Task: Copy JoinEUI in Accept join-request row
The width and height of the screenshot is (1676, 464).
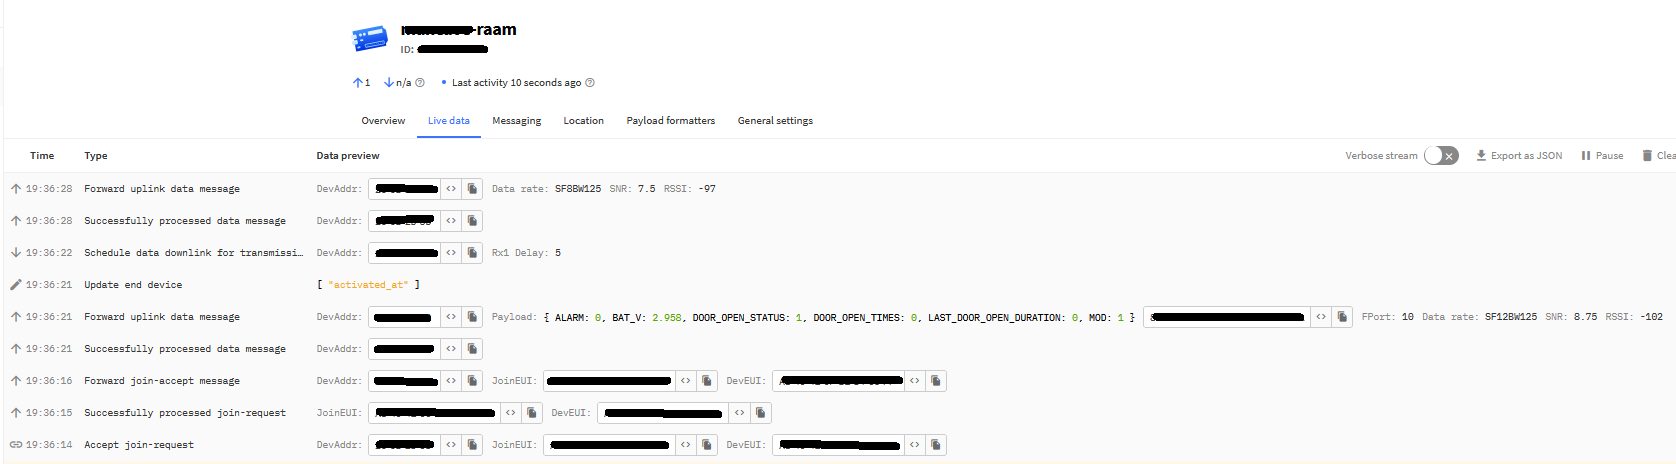Action: tap(707, 445)
